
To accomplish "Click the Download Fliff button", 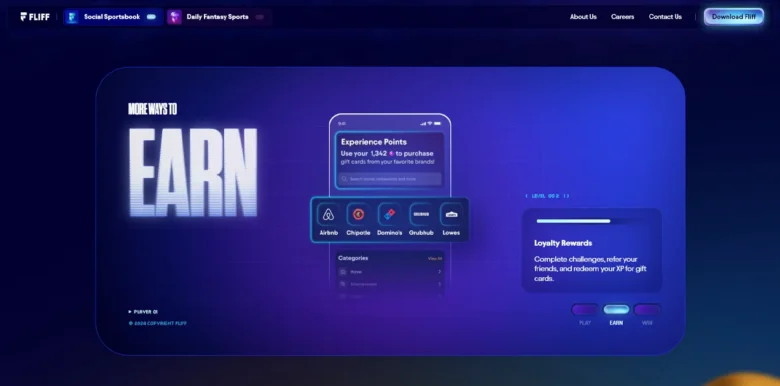I will 734,17.
